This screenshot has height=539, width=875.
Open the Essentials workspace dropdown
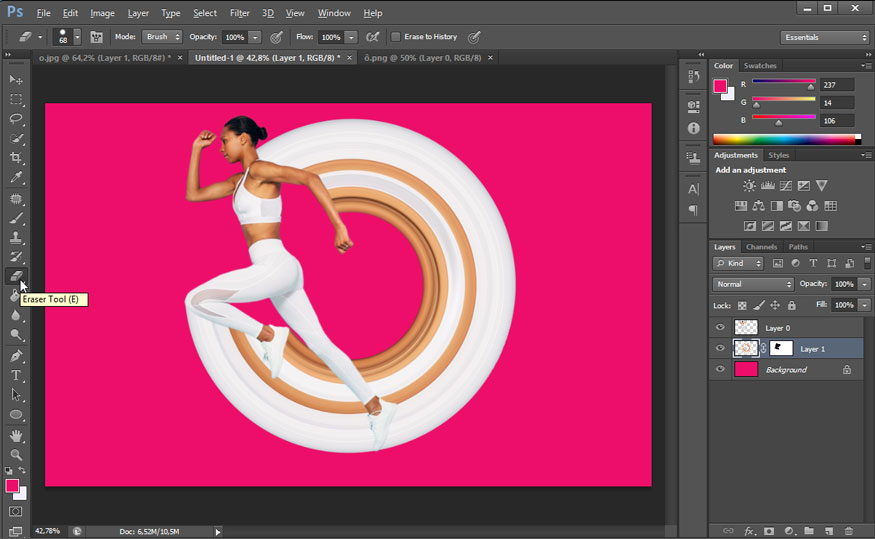click(825, 37)
